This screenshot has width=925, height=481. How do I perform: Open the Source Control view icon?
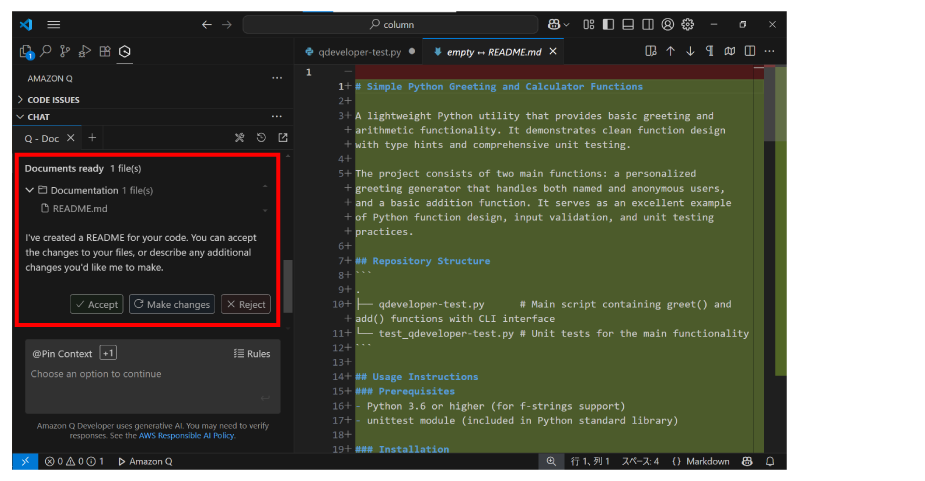[x=65, y=51]
